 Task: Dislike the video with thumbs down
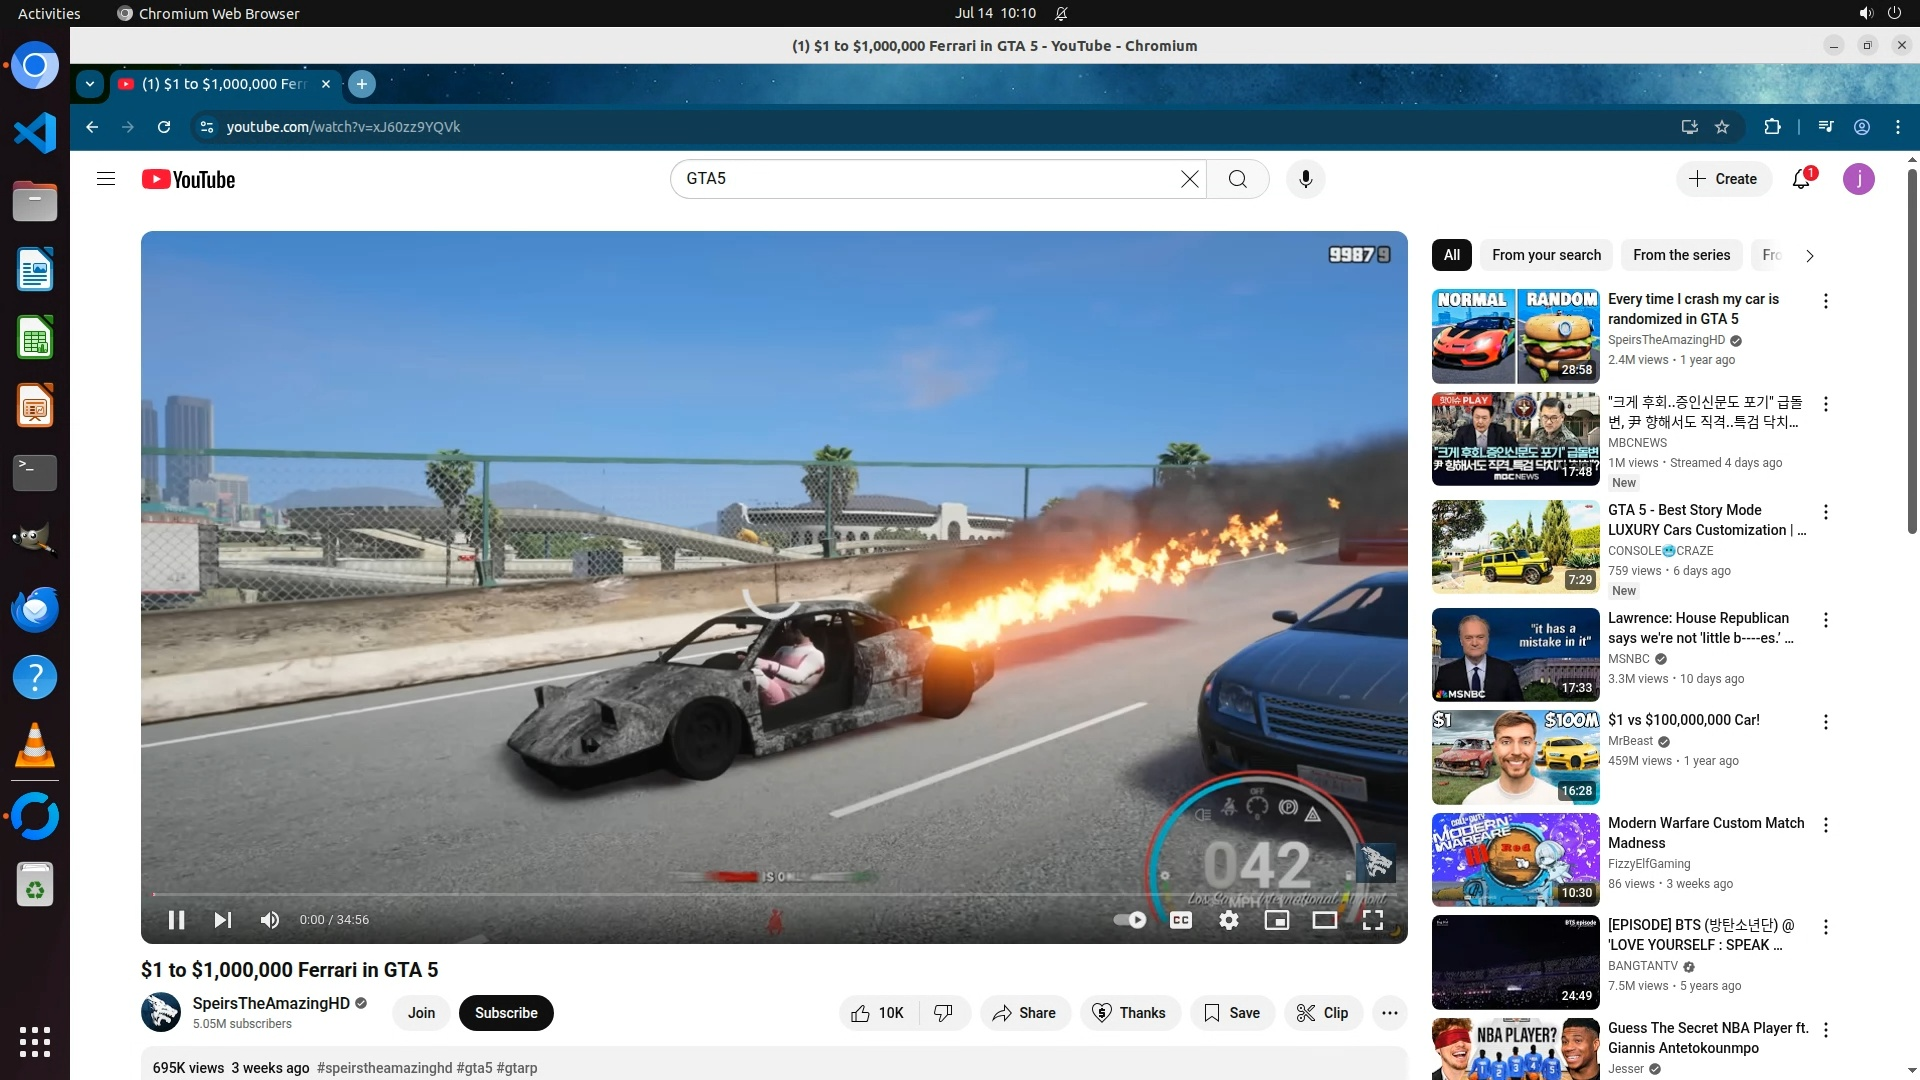pos(943,1013)
